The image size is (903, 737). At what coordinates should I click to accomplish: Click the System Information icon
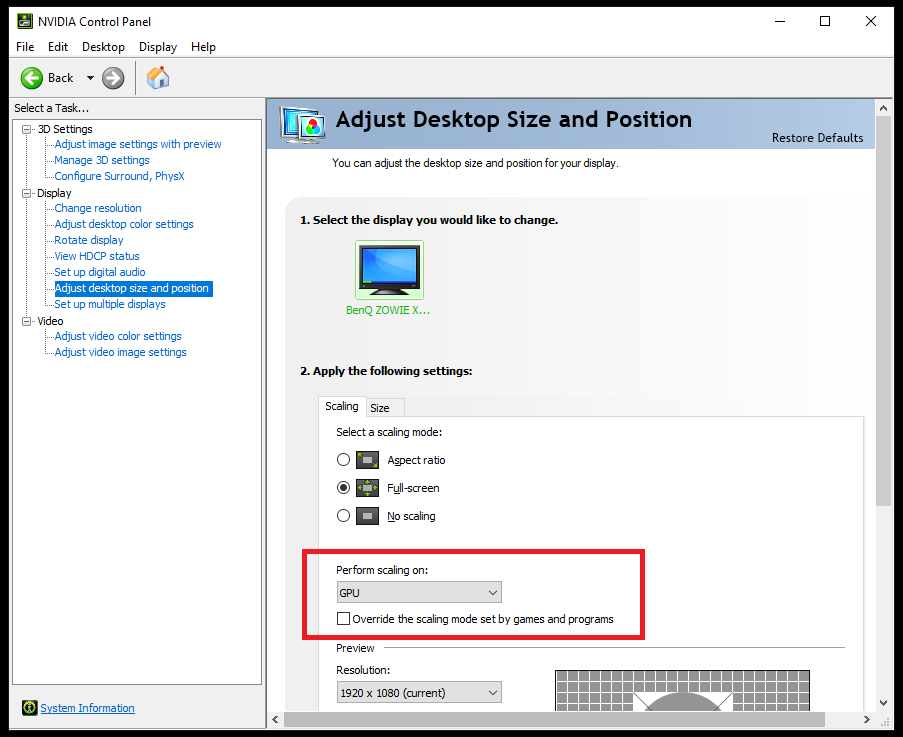click(30, 708)
